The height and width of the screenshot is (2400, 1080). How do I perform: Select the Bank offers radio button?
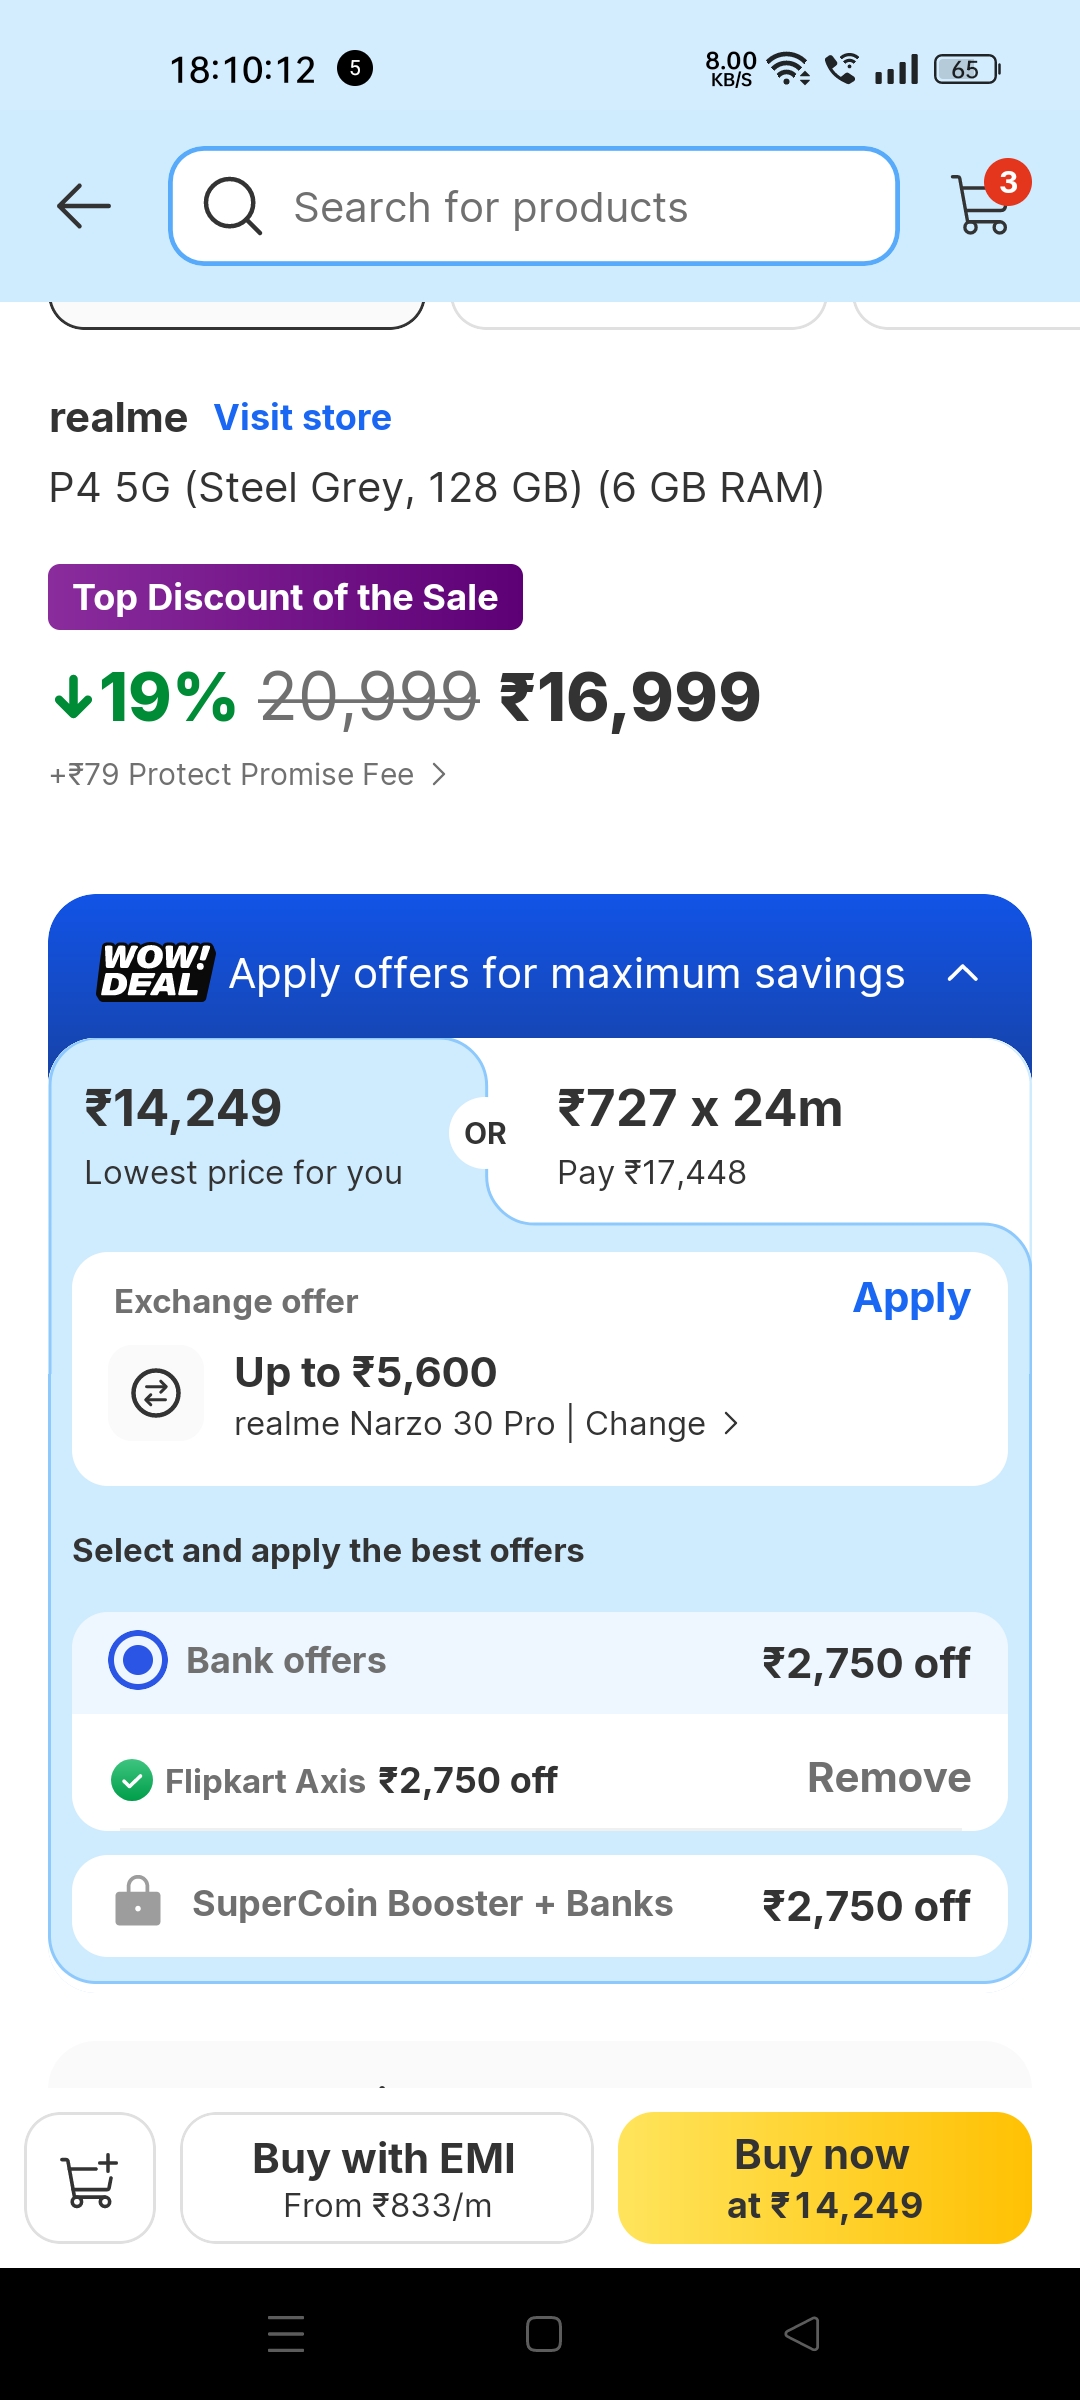[x=138, y=1660]
